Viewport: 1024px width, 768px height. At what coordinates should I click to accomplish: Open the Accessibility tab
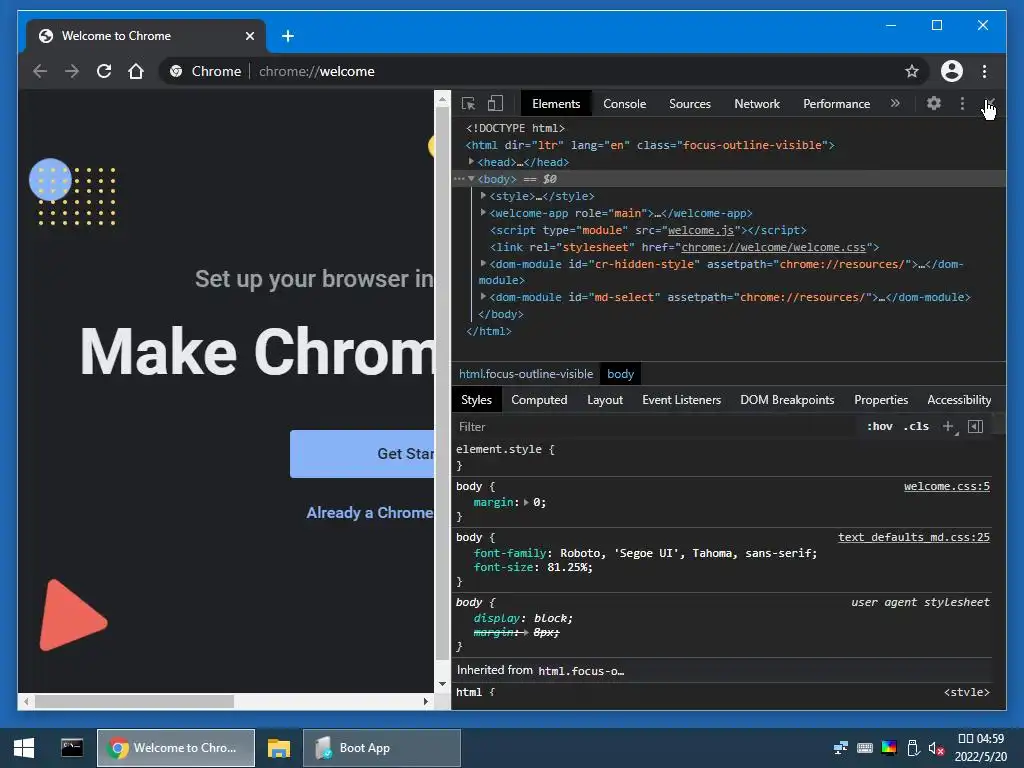[959, 400]
